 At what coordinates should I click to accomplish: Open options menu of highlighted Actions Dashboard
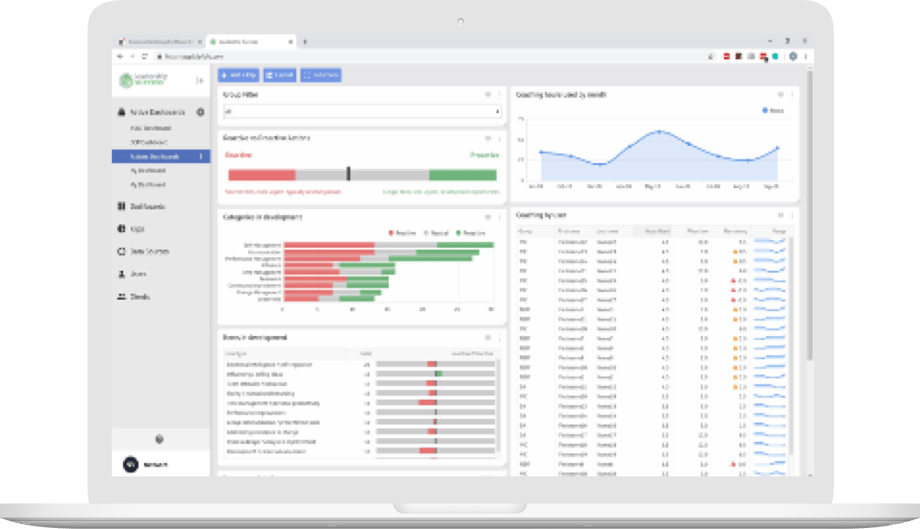pos(201,157)
